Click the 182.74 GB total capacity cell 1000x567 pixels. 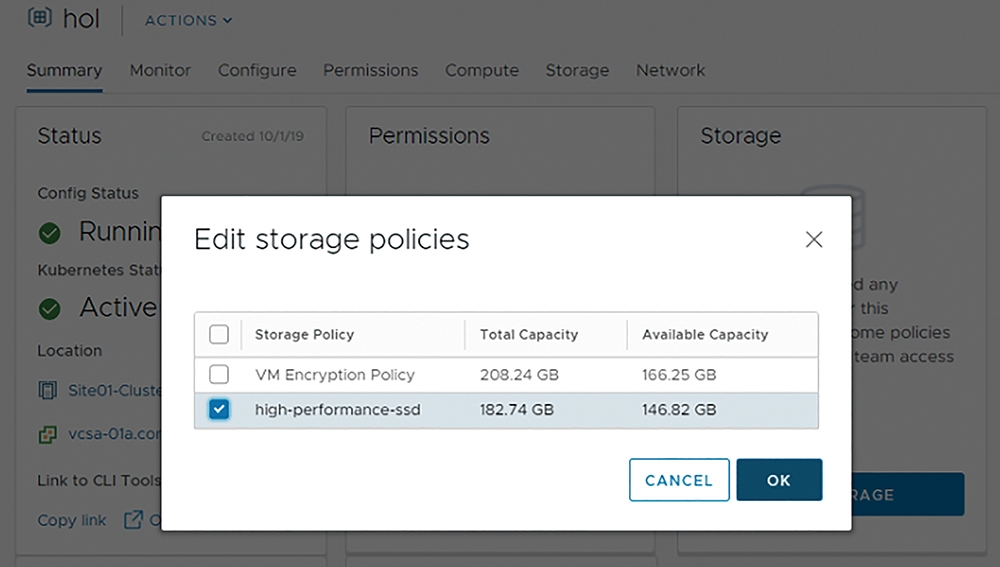pyautogui.click(x=517, y=409)
